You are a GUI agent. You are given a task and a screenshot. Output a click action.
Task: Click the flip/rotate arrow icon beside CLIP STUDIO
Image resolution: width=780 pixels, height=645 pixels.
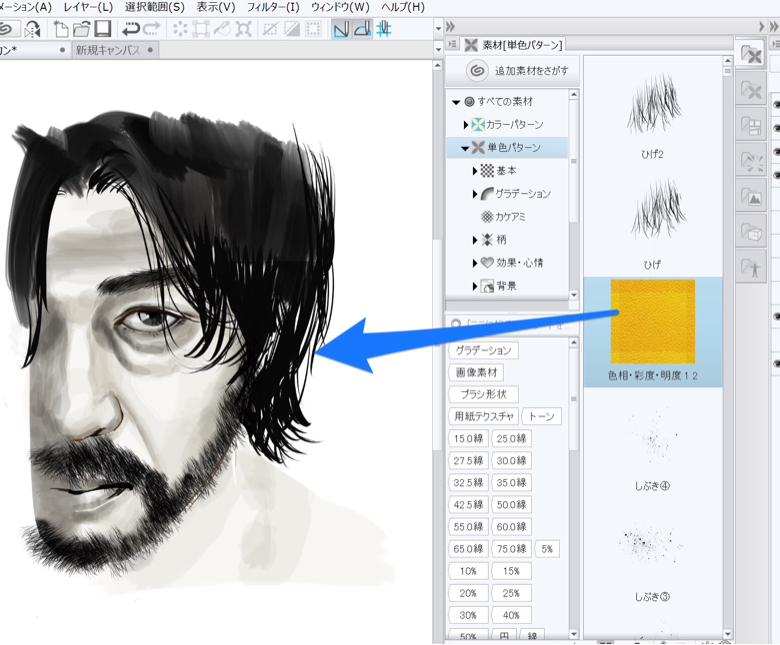click(33, 29)
